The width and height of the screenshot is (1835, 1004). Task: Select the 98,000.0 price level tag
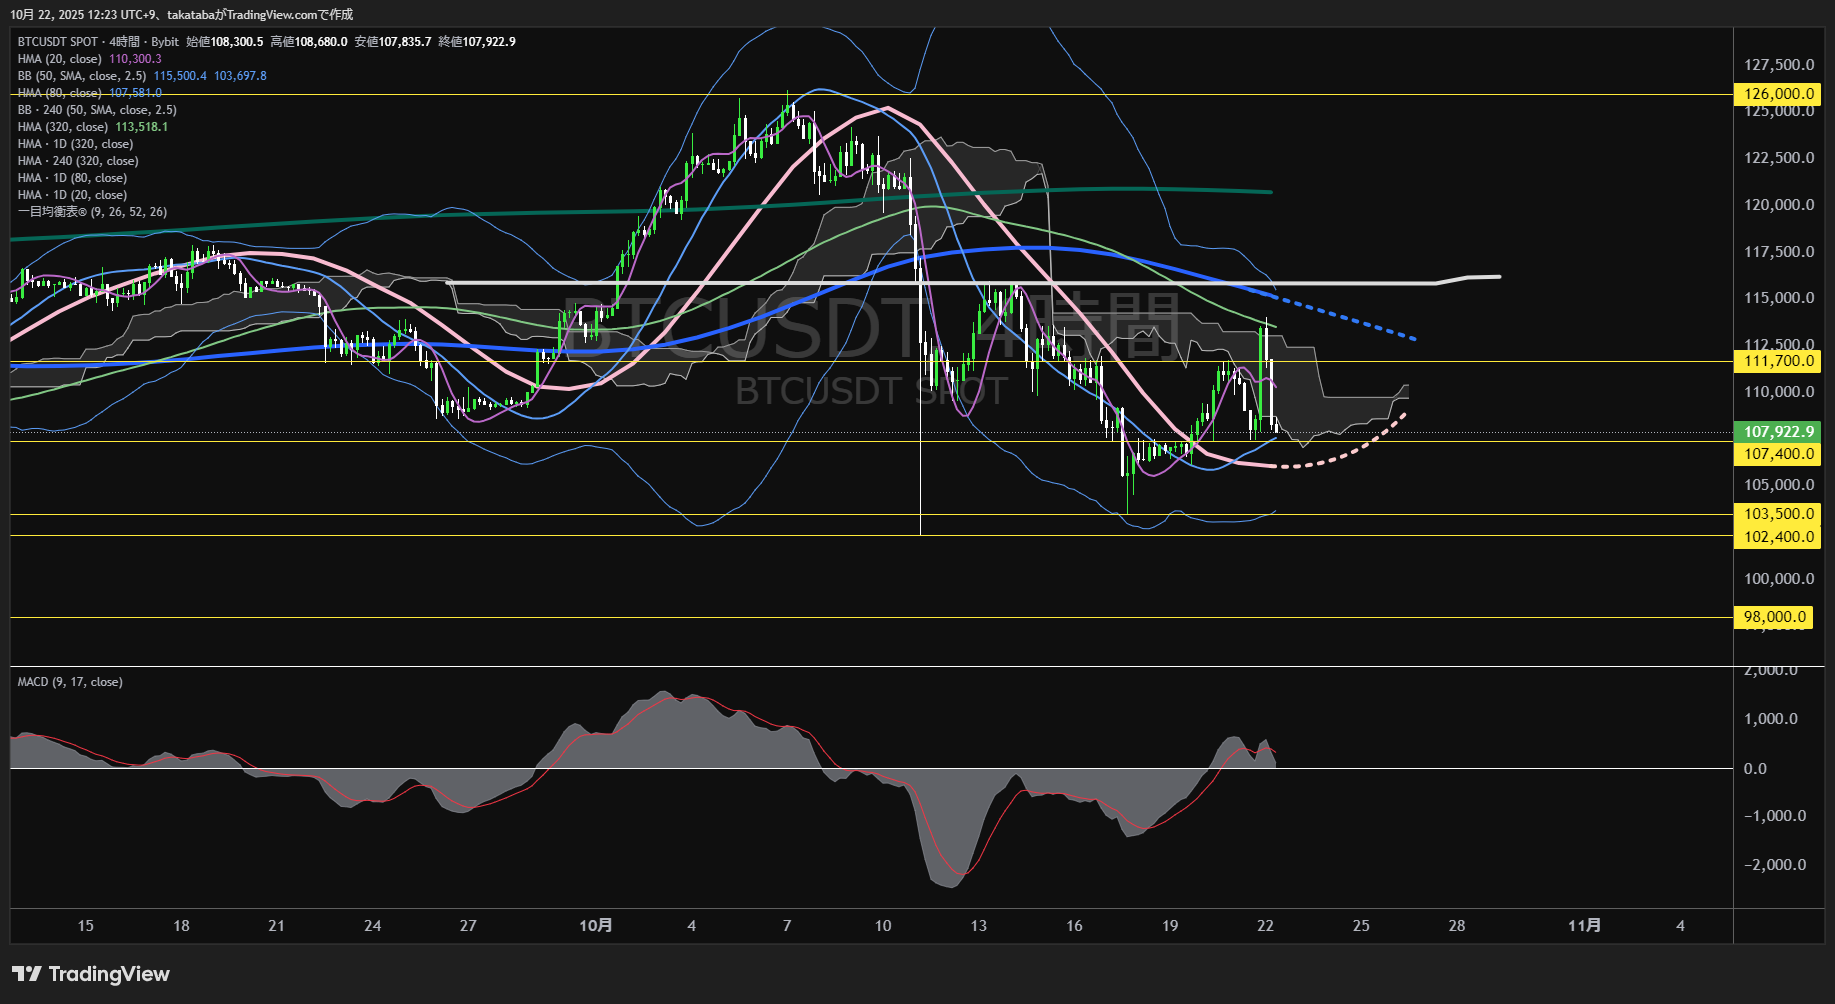1775,617
